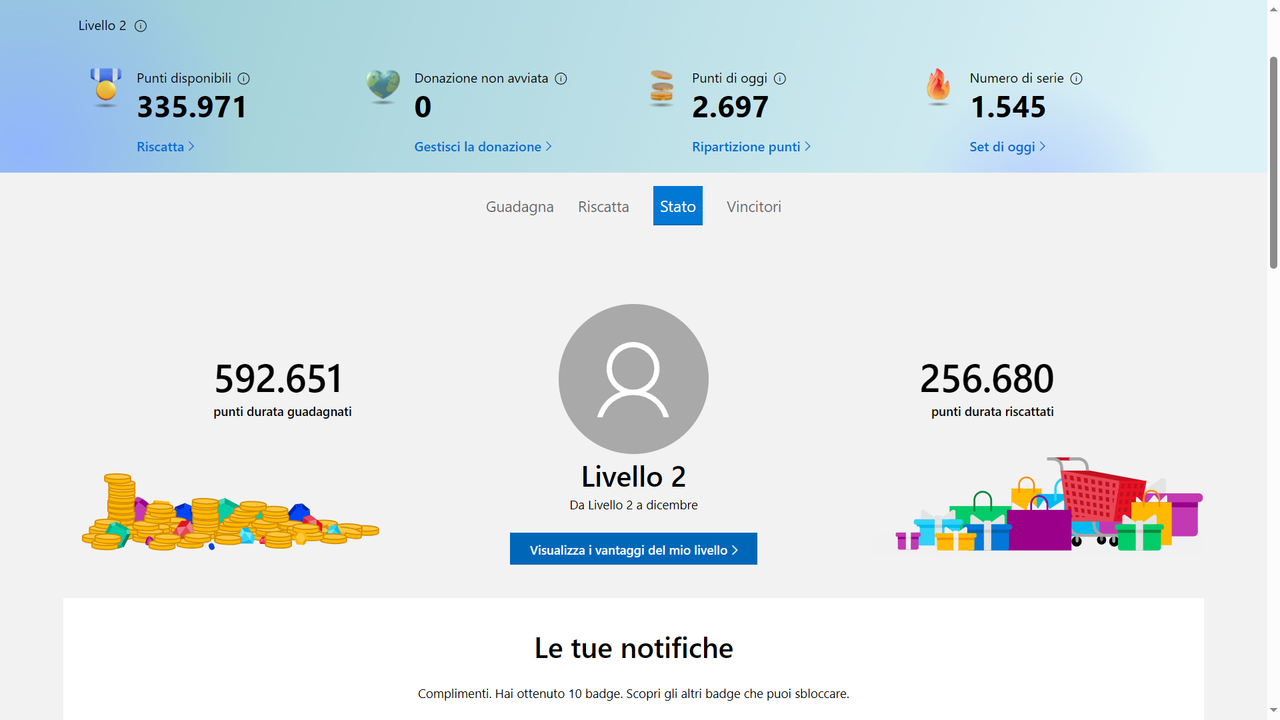This screenshot has height=720, width=1280.
Task: Click the info icon next to Punti di oggi
Action: click(x=779, y=78)
